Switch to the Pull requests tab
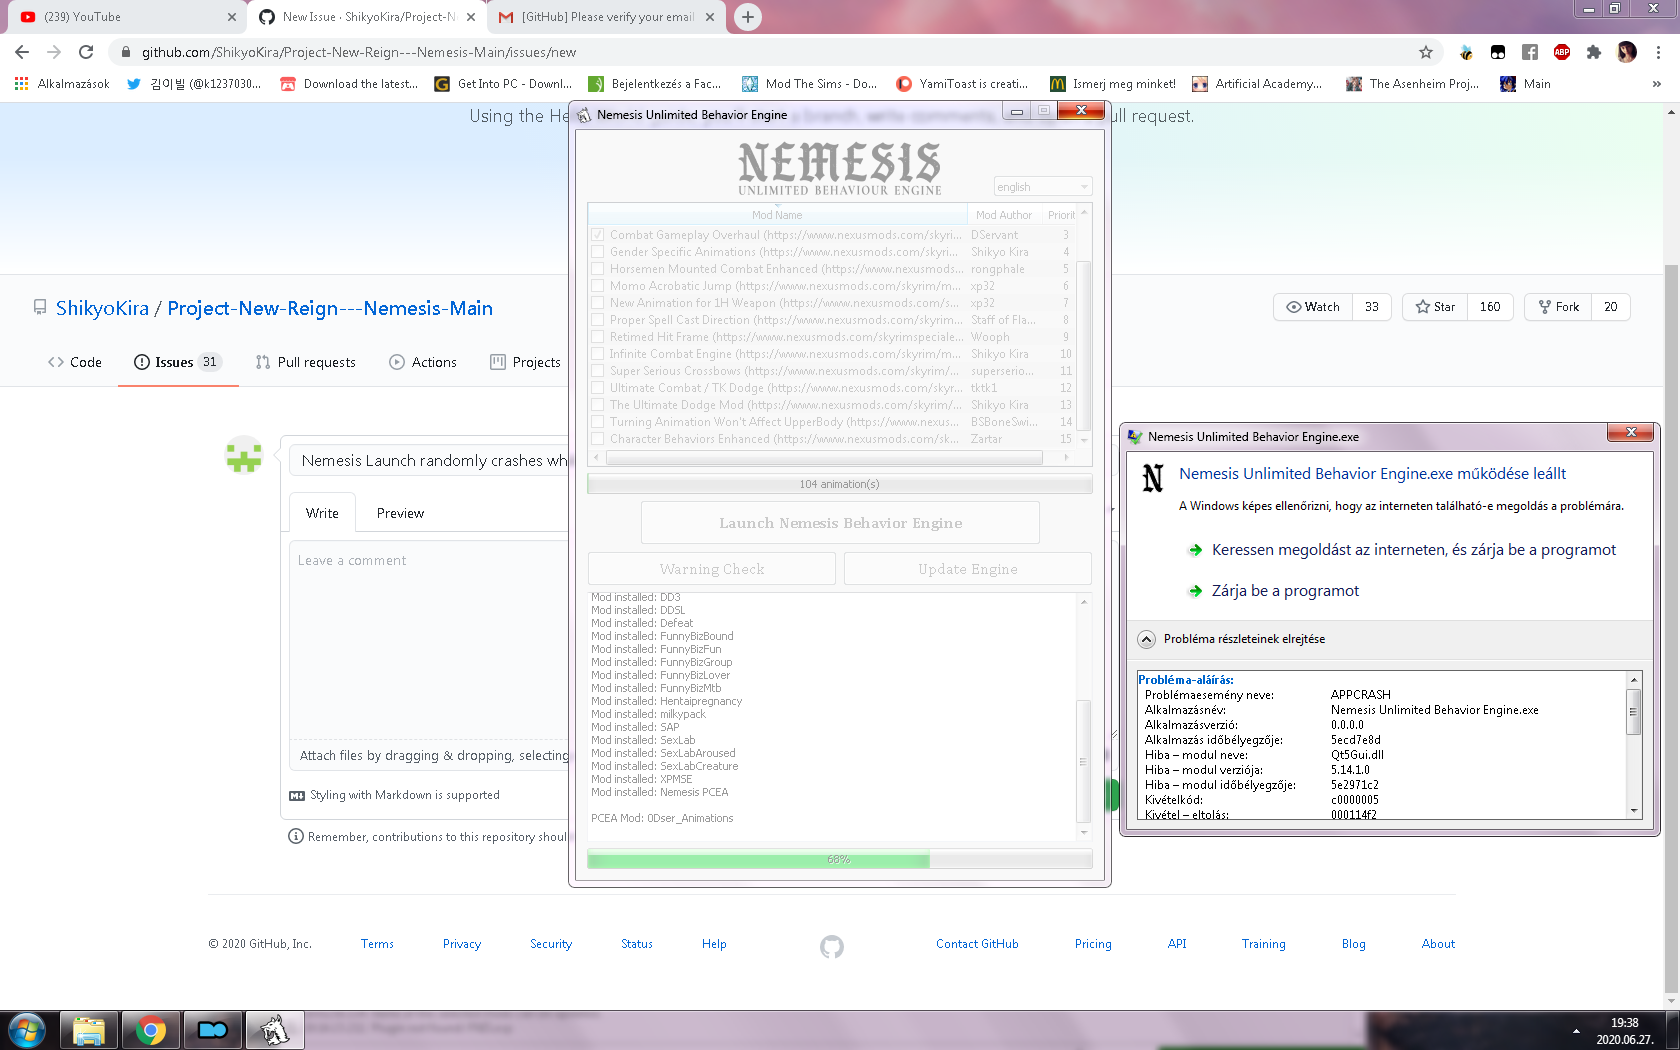The image size is (1680, 1050). [306, 362]
